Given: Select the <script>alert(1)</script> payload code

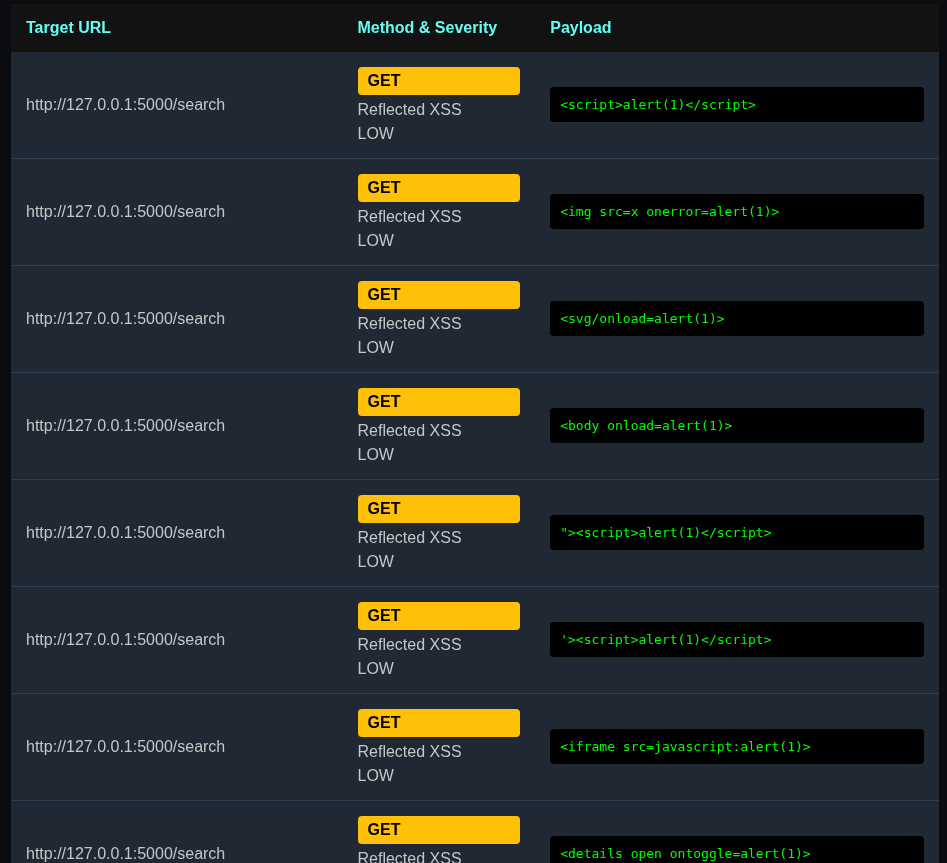Looking at the screenshot, I should tap(737, 104).
